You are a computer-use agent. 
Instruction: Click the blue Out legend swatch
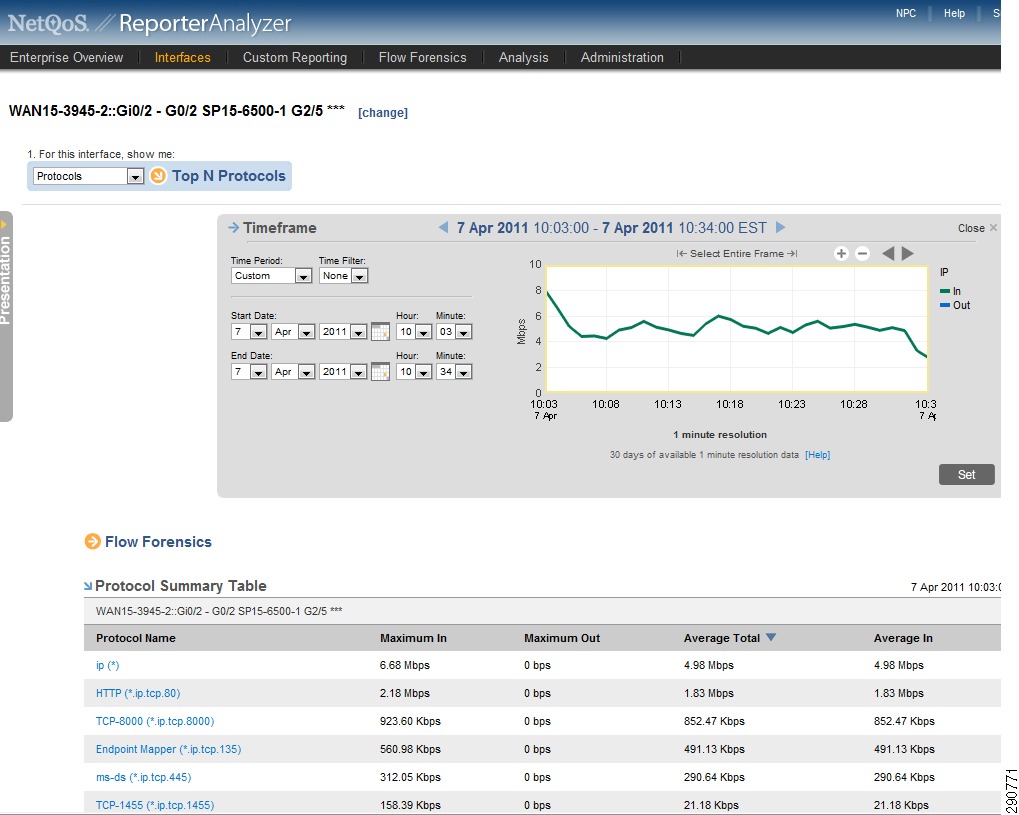click(x=945, y=305)
